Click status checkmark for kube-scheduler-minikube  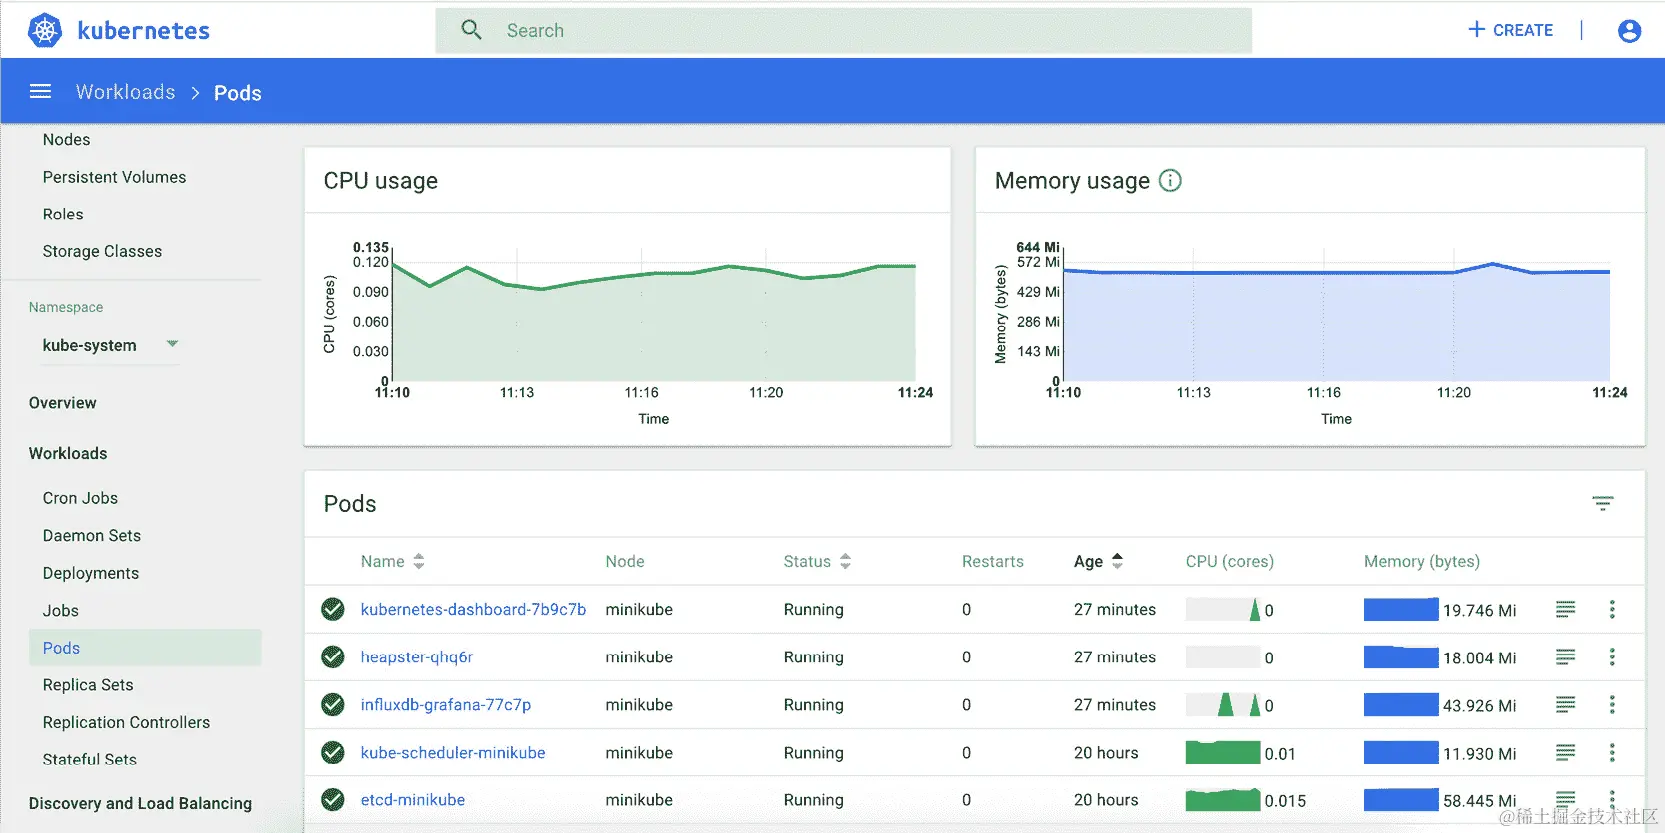(333, 752)
